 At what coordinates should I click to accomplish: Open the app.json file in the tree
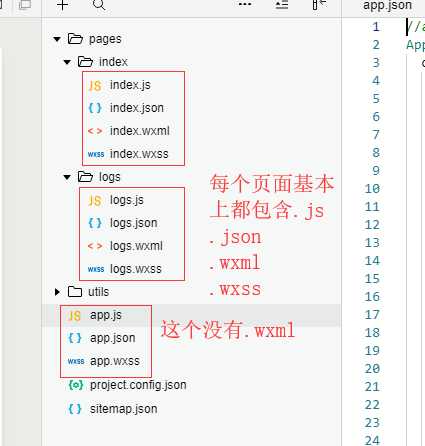pyautogui.click(x=113, y=338)
